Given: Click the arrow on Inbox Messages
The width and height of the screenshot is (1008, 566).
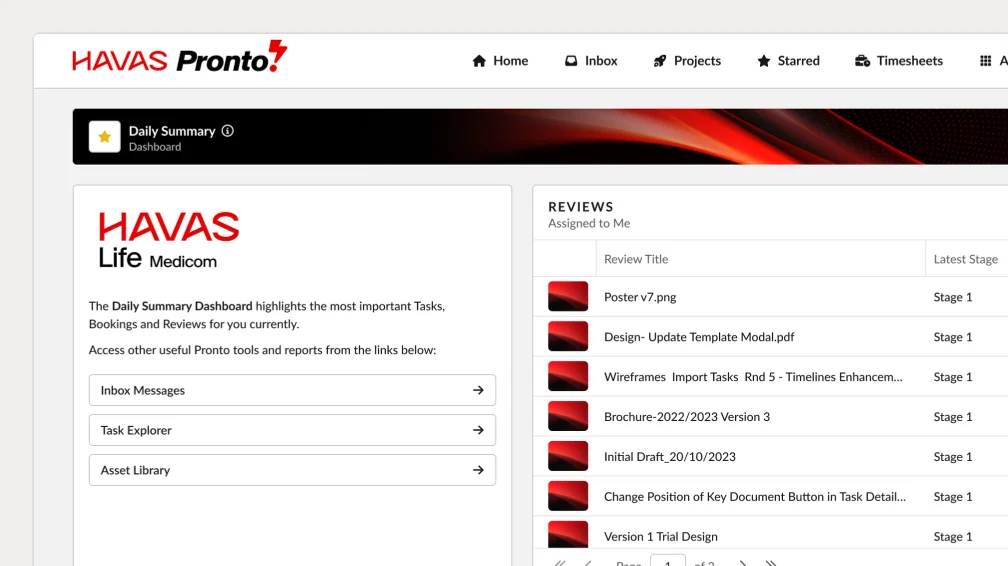Looking at the screenshot, I should pos(478,390).
